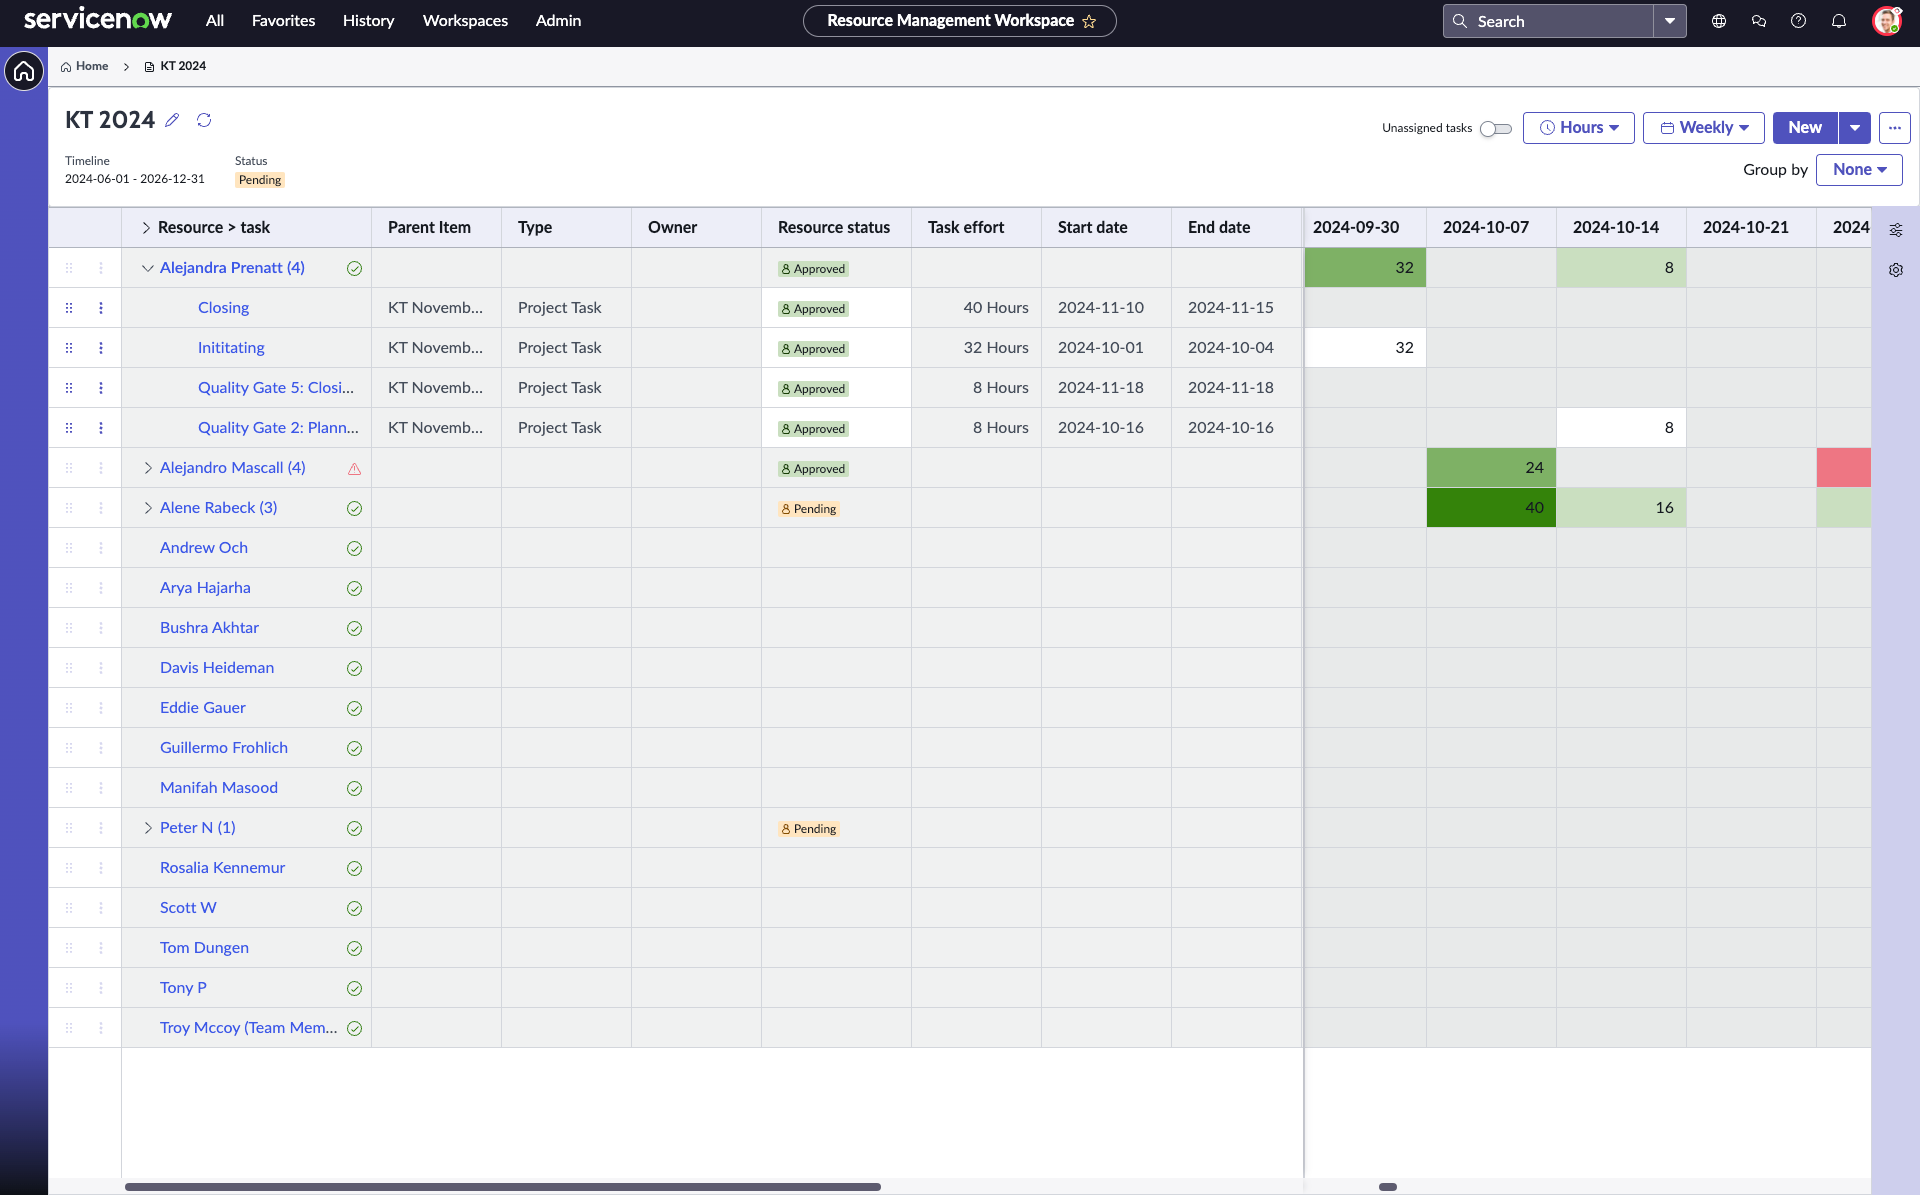Open row actions for Quality Gate 2 task
This screenshot has width=1920, height=1195.
tap(101, 428)
